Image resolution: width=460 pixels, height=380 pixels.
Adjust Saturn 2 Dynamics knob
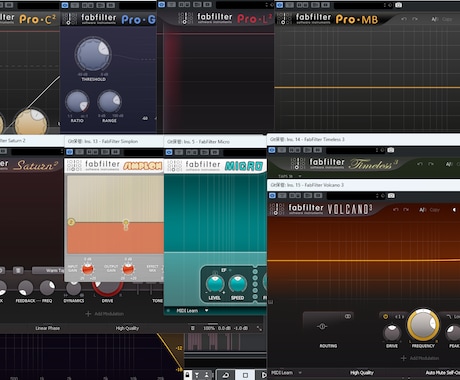[74, 289]
